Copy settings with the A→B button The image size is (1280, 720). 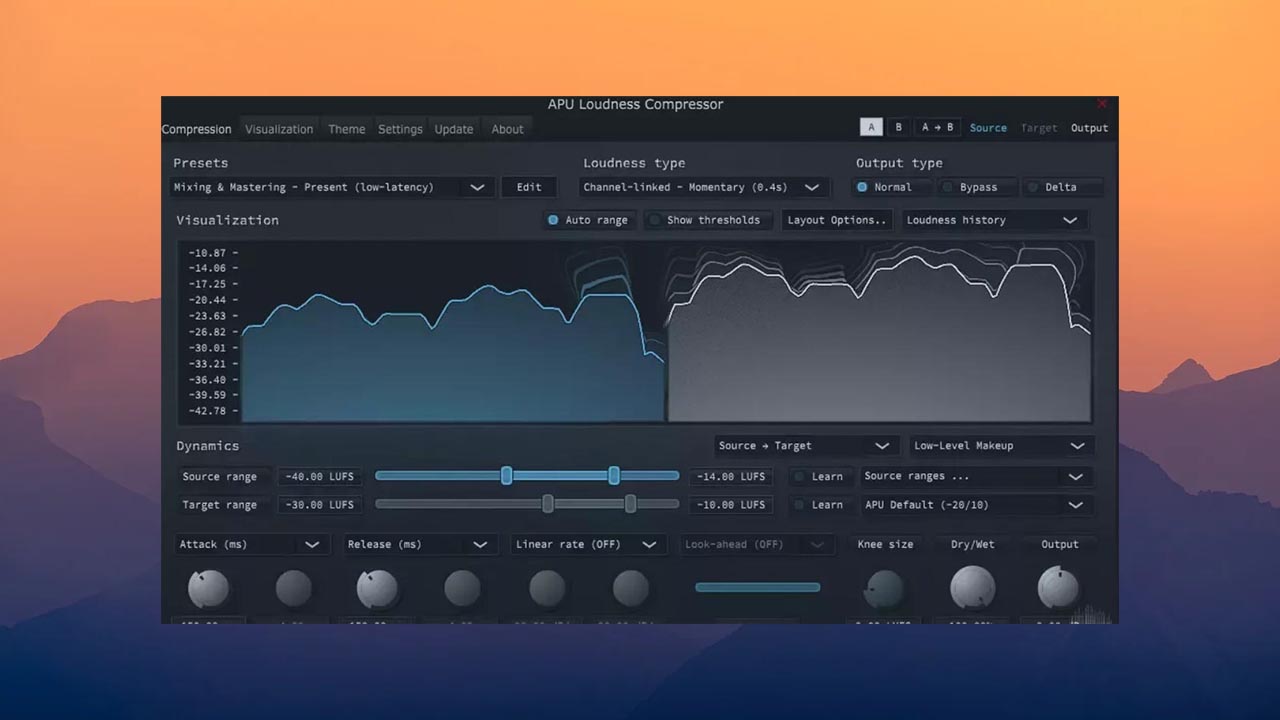coord(936,127)
